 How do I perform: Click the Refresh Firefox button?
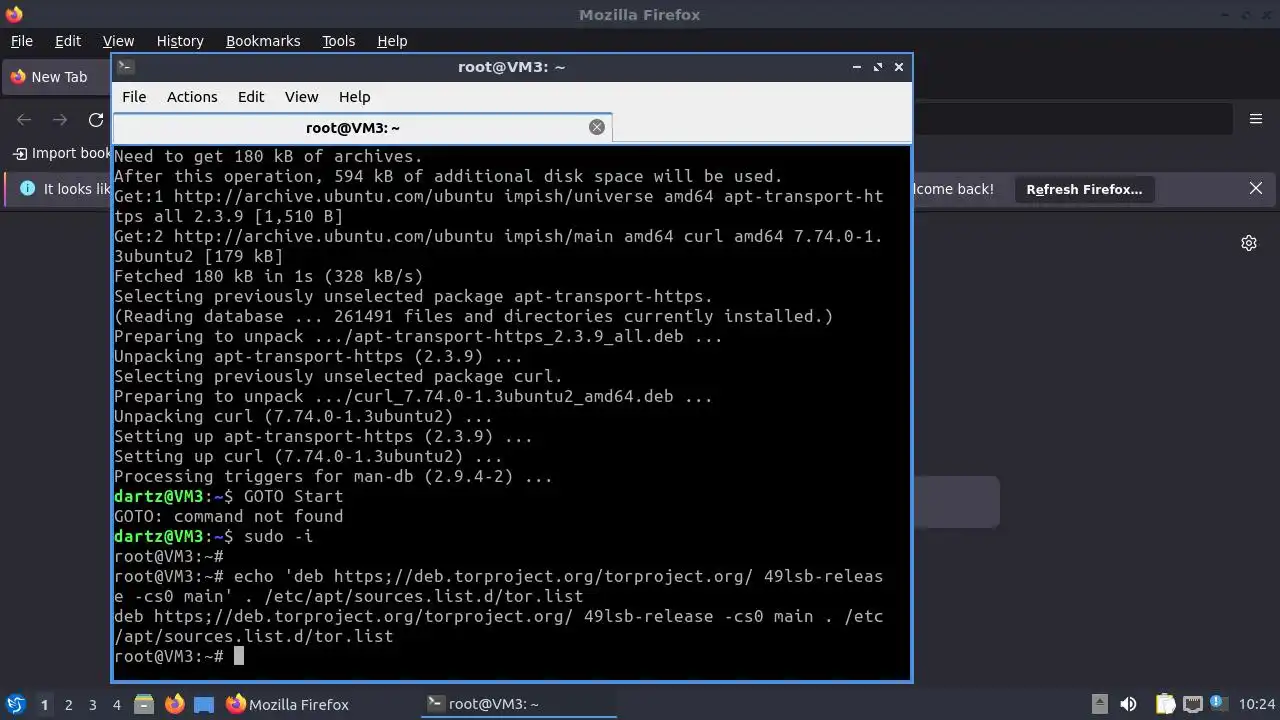coord(1084,189)
